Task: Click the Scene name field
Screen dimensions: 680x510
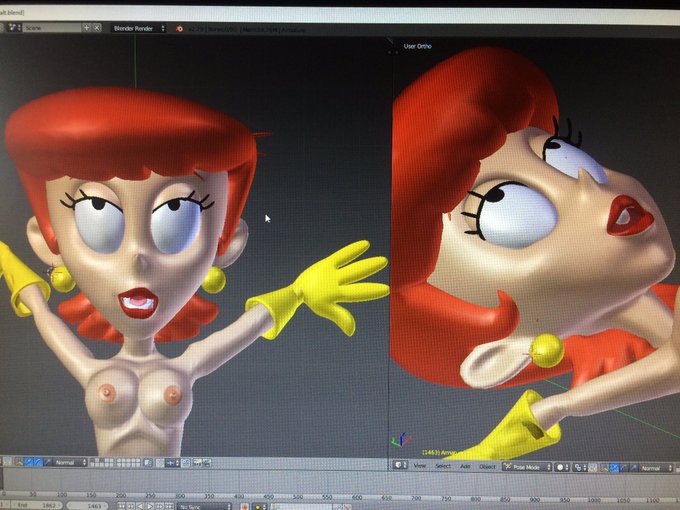Action: [x=51, y=28]
